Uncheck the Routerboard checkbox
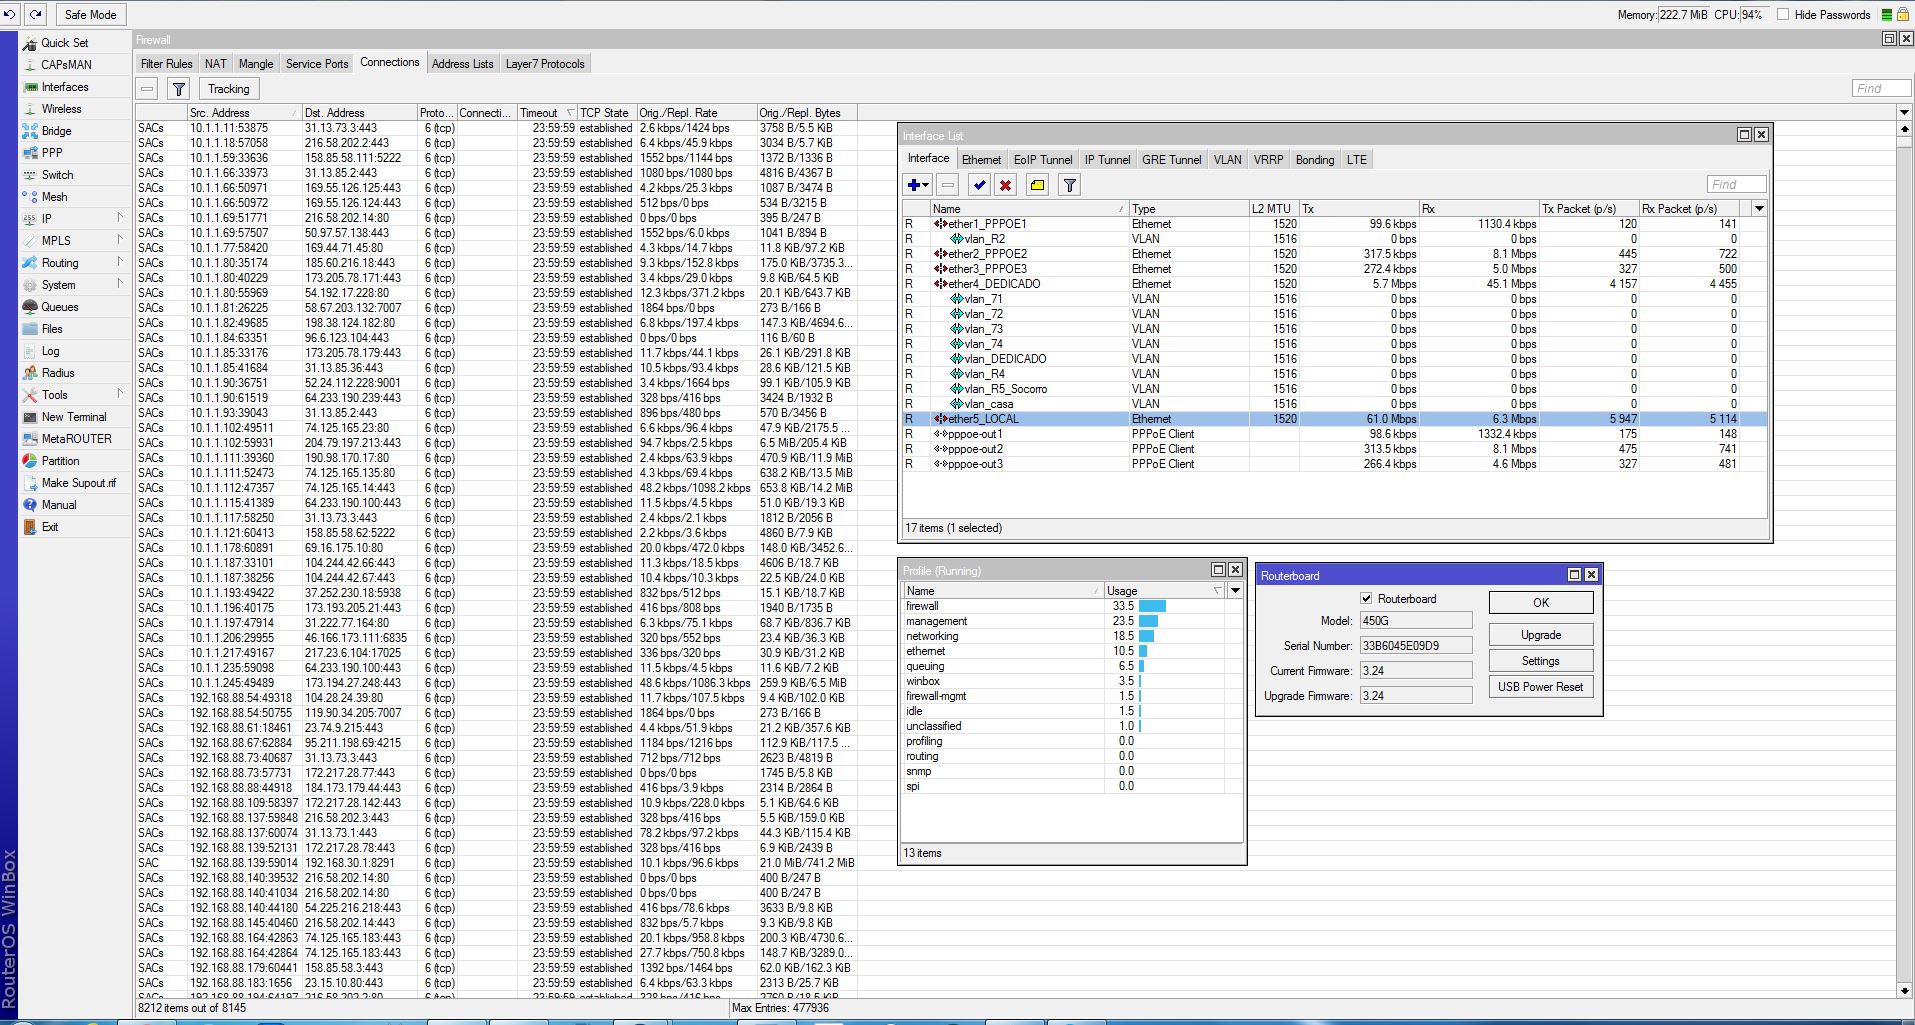1915x1025 pixels. coord(1366,598)
